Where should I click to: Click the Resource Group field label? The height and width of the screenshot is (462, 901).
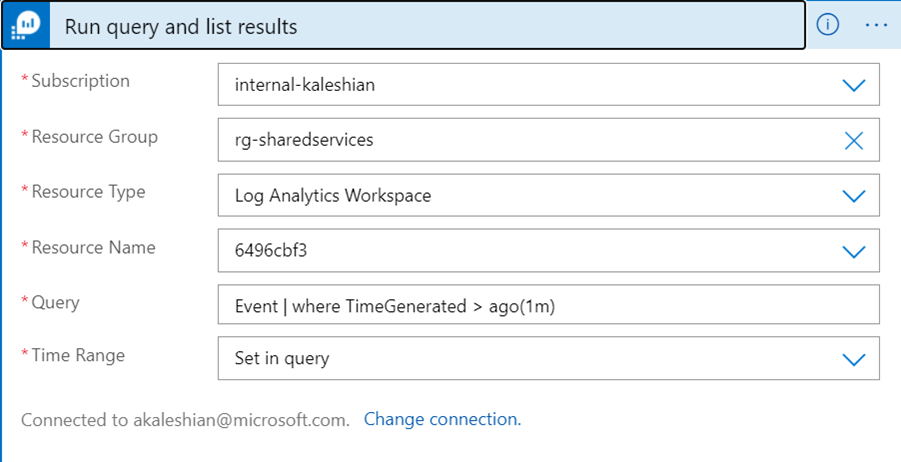click(94, 137)
